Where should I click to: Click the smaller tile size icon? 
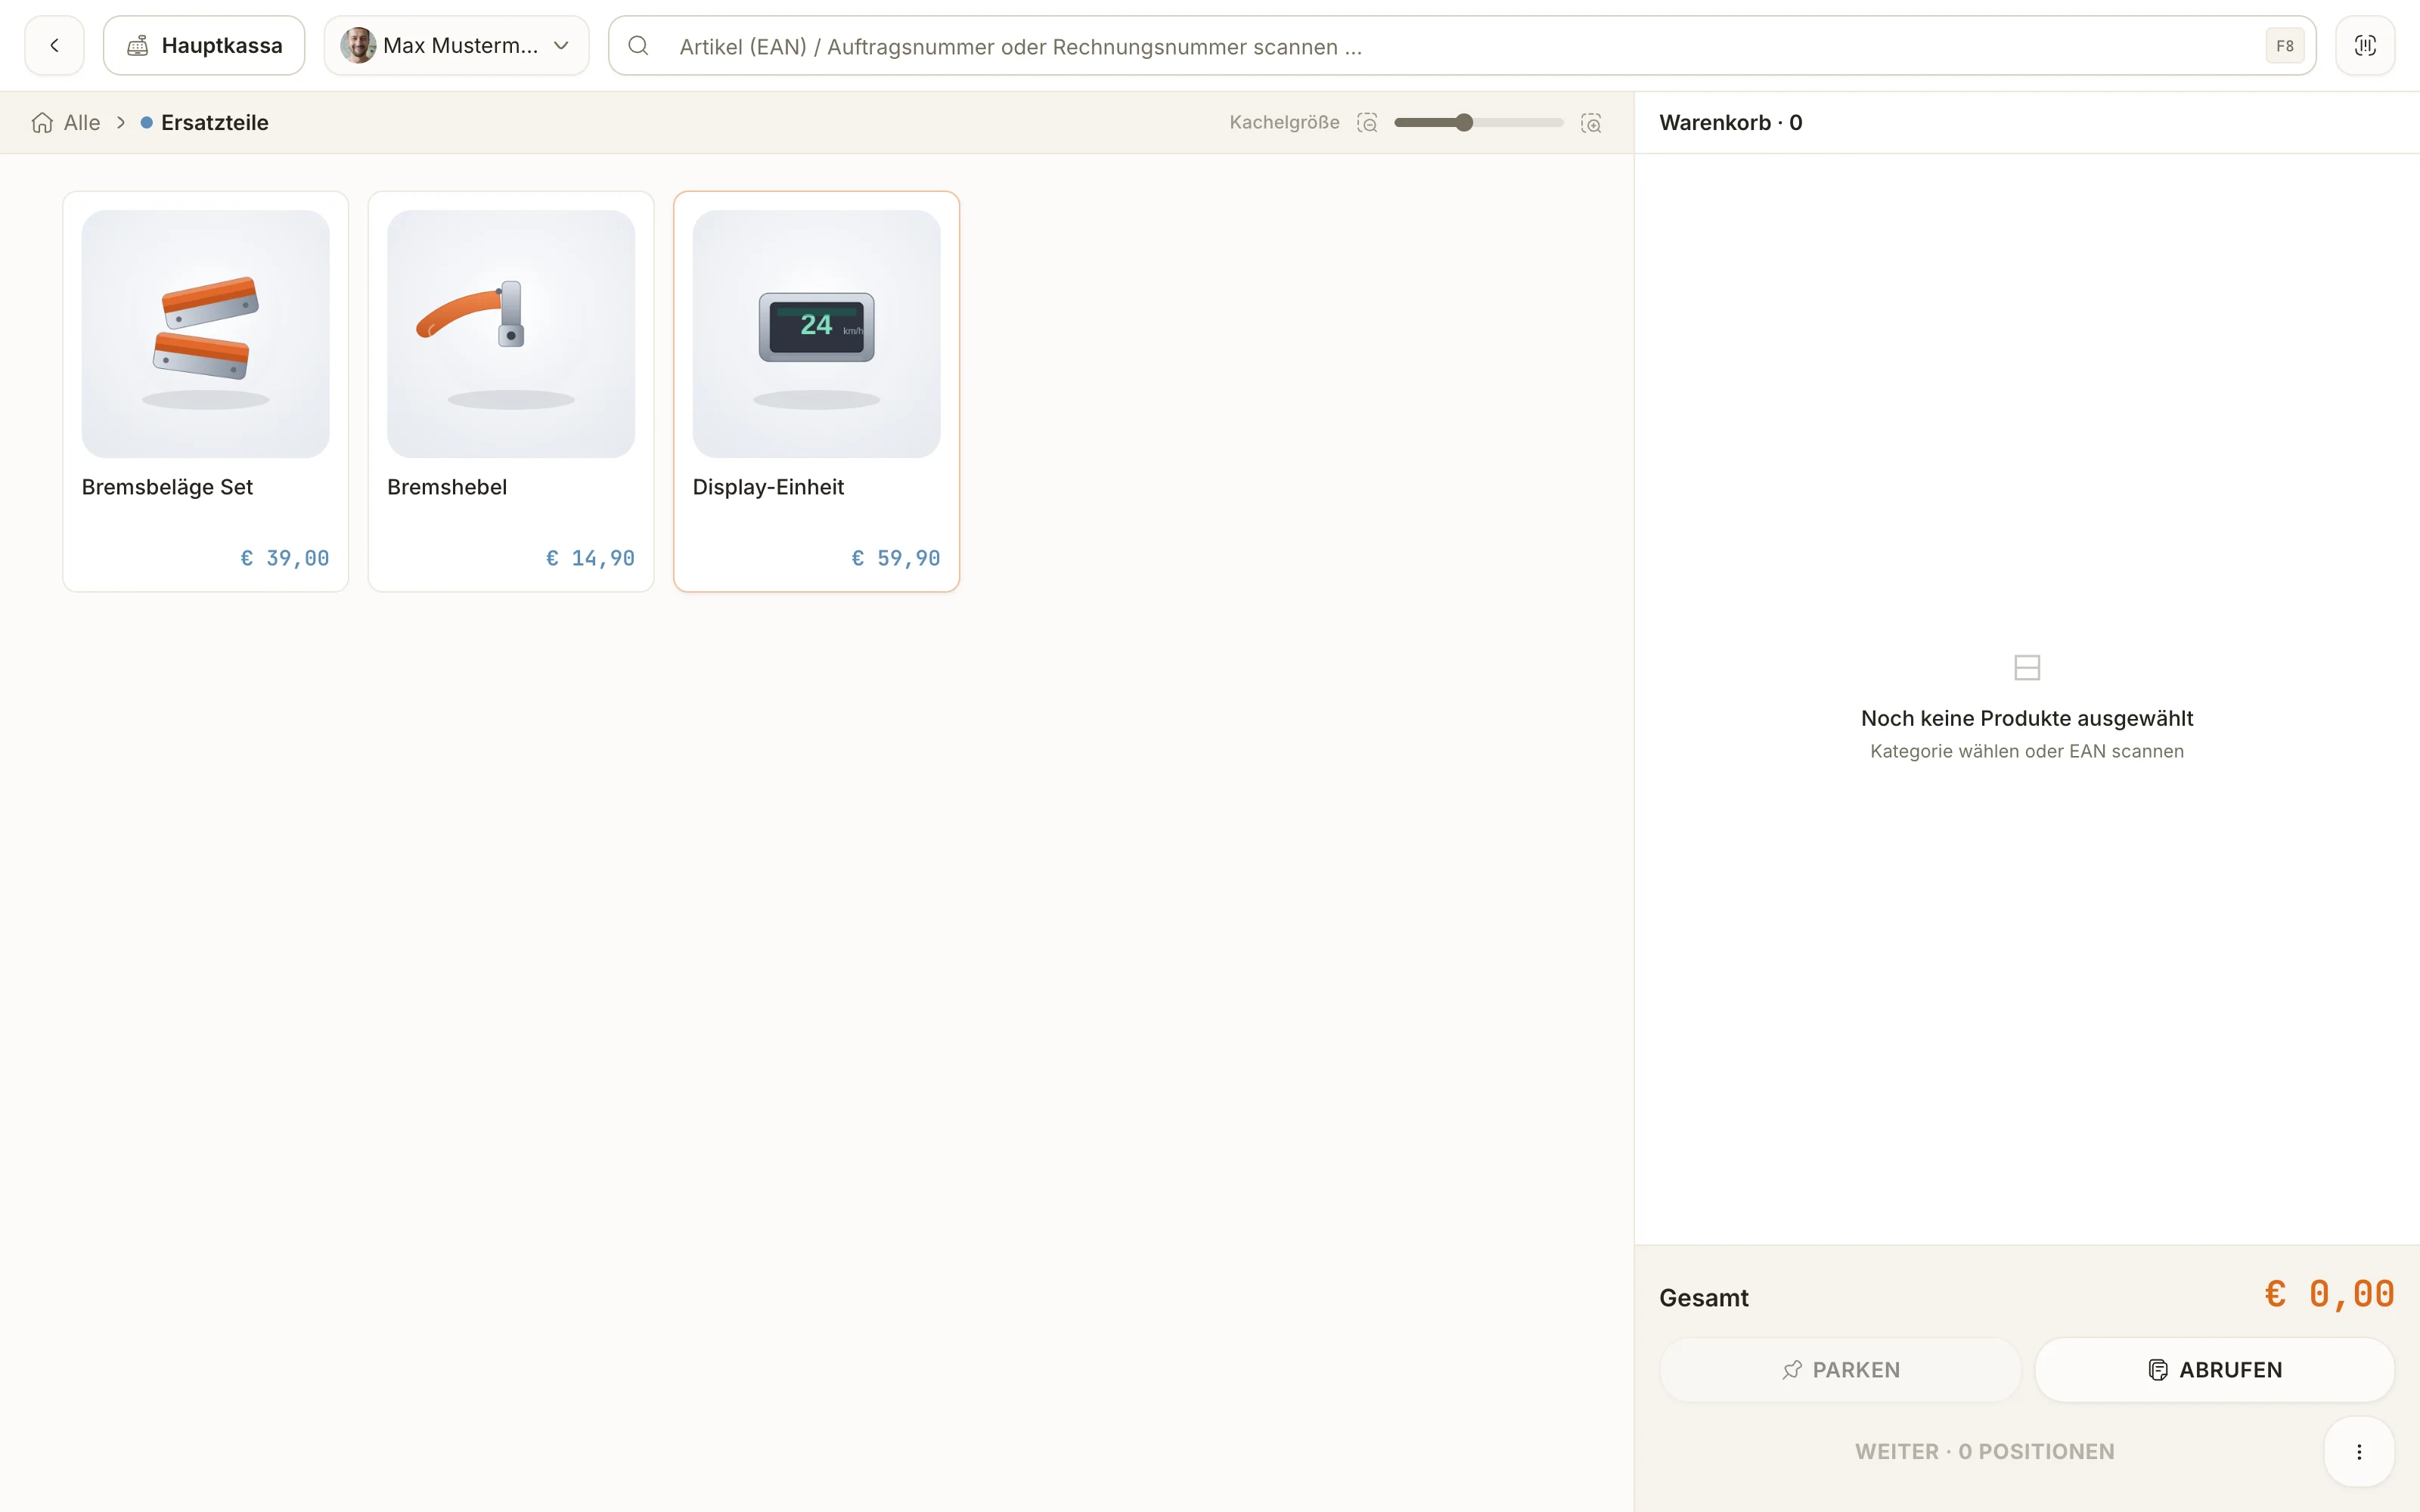(1367, 122)
